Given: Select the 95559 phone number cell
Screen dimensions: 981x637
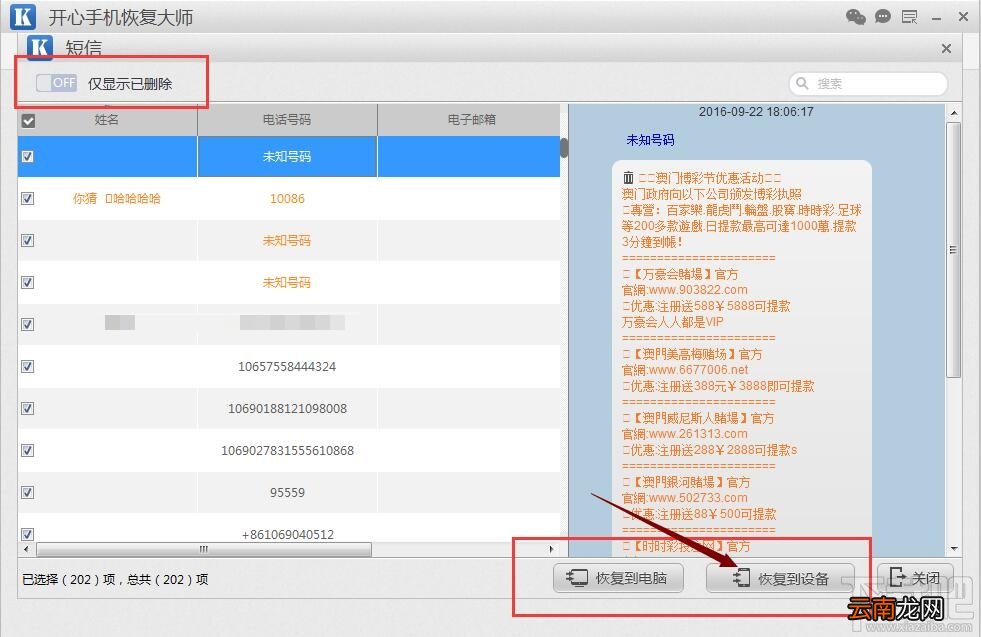Looking at the screenshot, I should [287, 492].
